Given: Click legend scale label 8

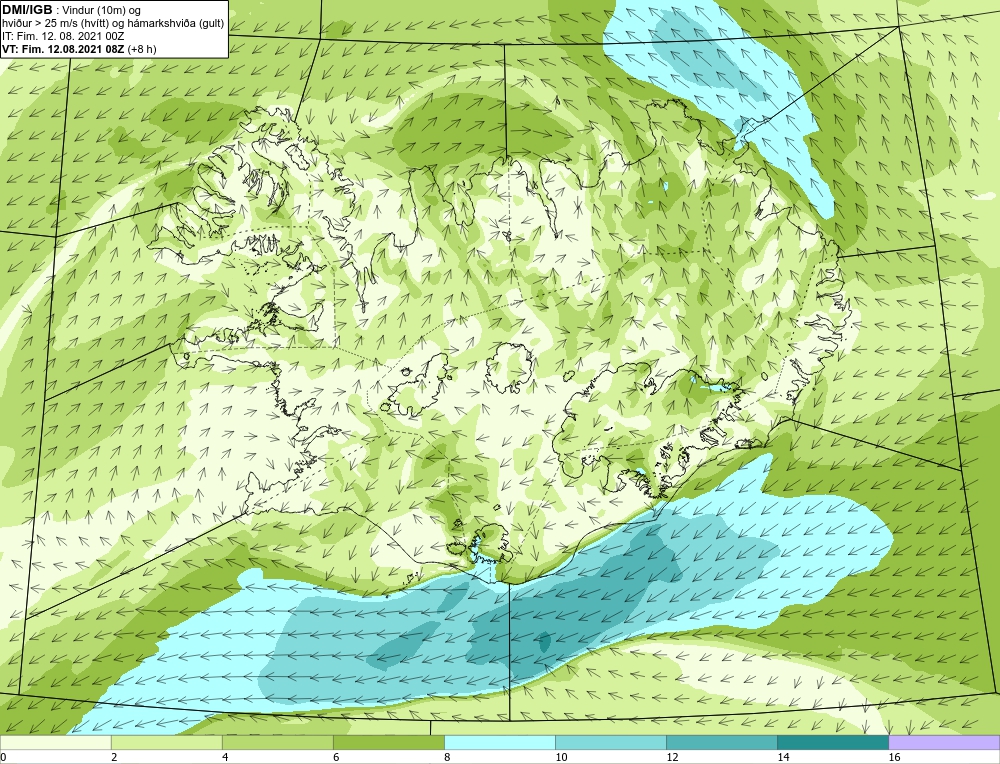Looking at the screenshot, I should 447,757.
